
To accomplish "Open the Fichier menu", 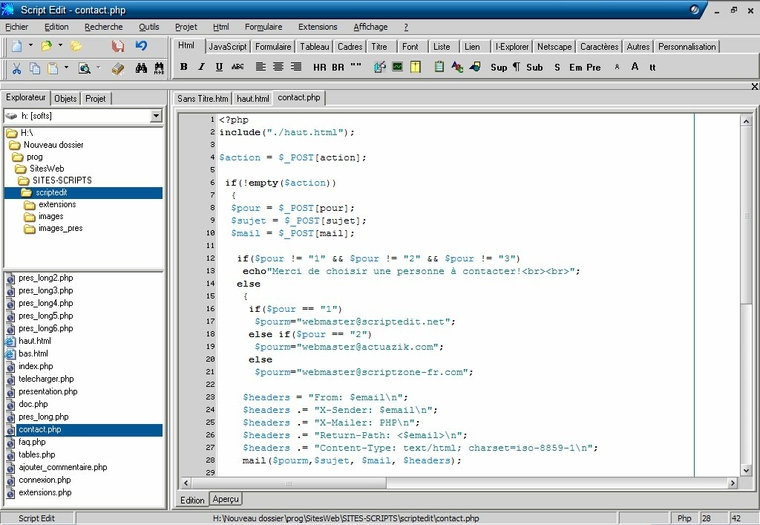I will [17, 27].
